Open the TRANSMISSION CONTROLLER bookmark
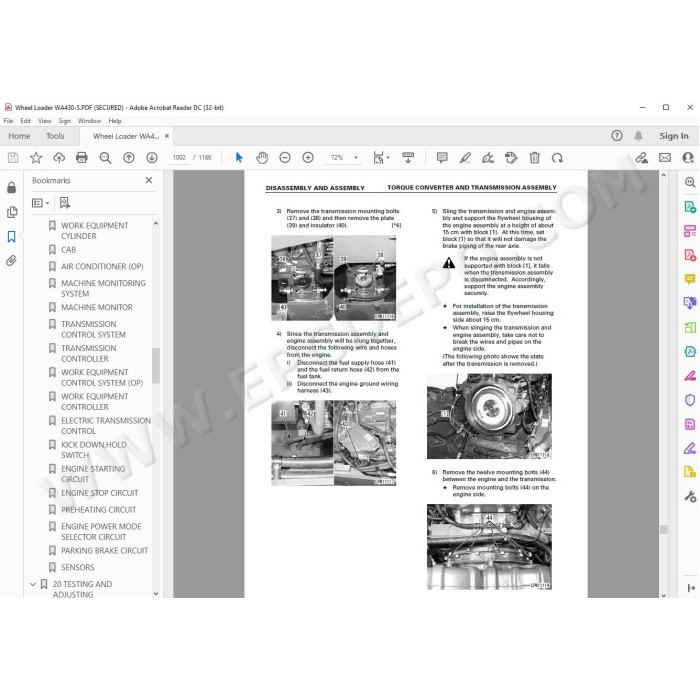This screenshot has height=700, width=700. (x=88, y=353)
